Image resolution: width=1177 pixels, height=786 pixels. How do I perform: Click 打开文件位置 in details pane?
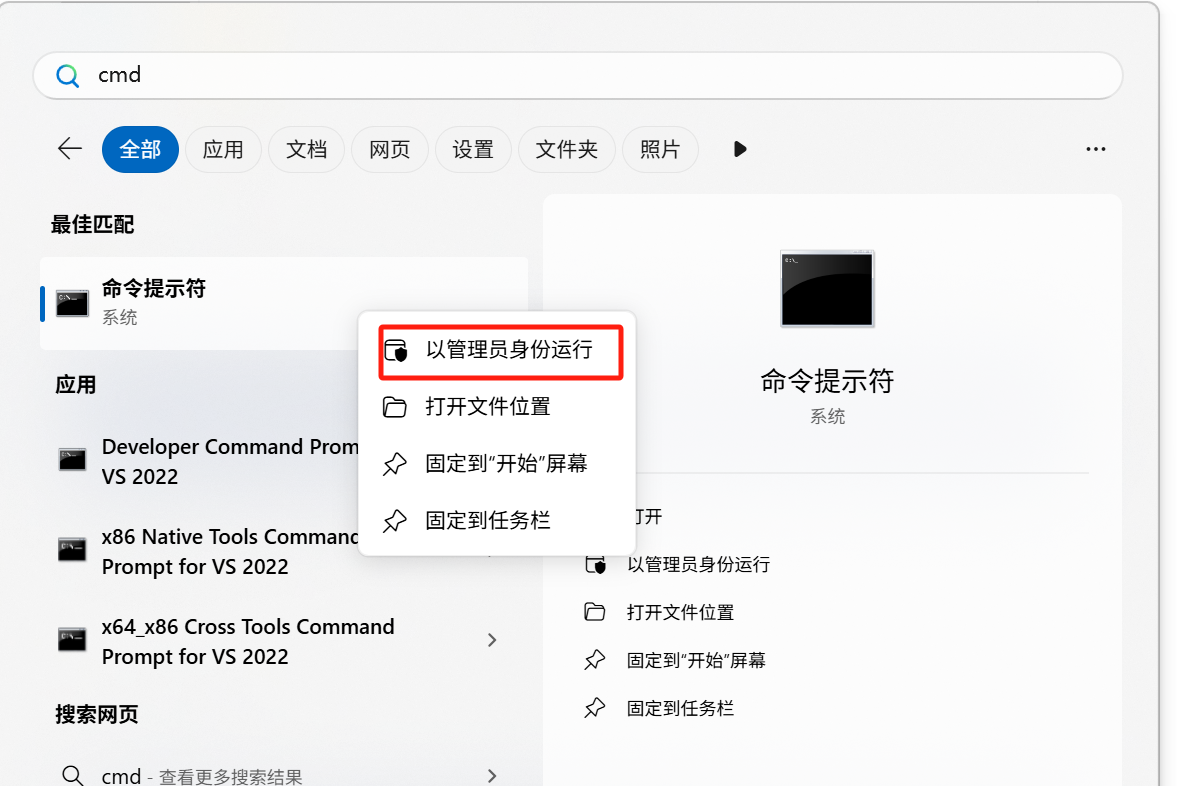click(x=680, y=613)
